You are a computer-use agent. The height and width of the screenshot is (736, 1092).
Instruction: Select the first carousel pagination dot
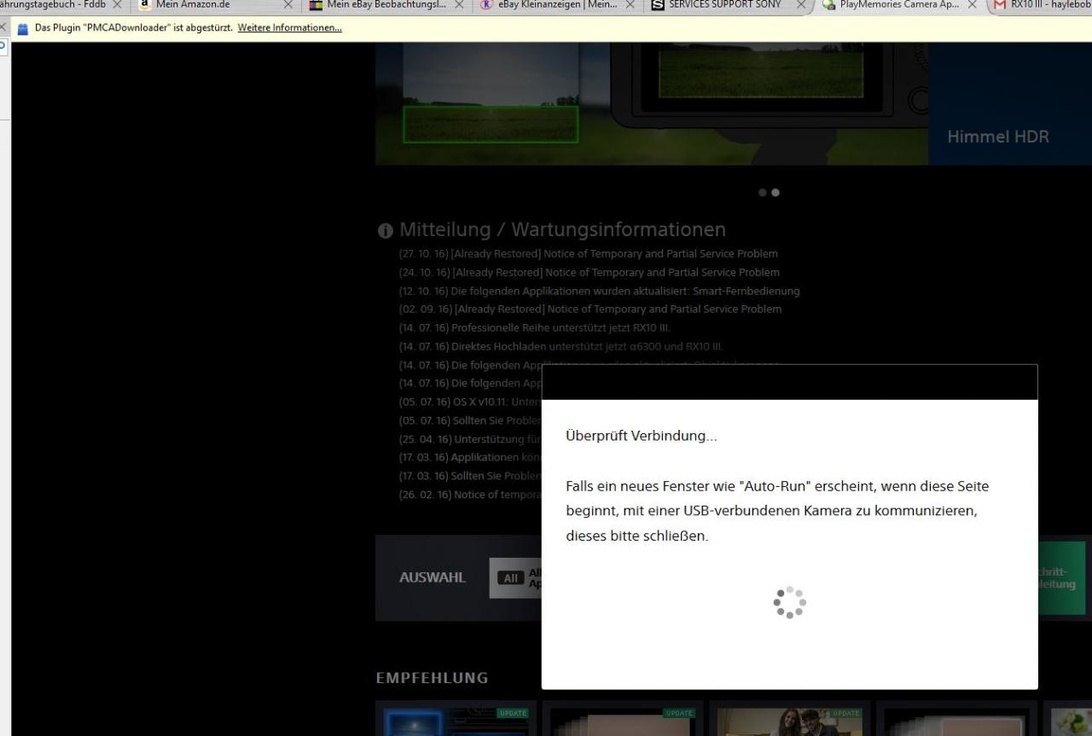click(763, 192)
